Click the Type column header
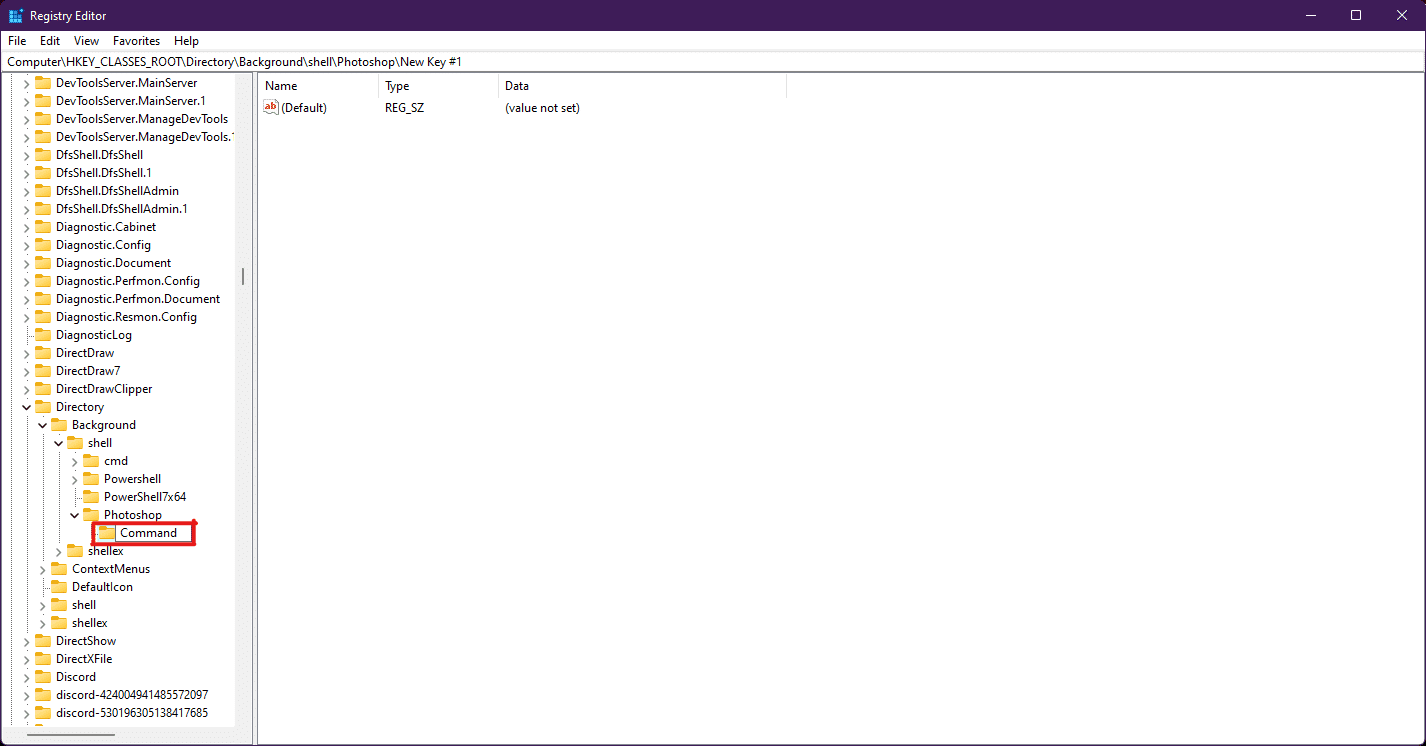 point(397,85)
